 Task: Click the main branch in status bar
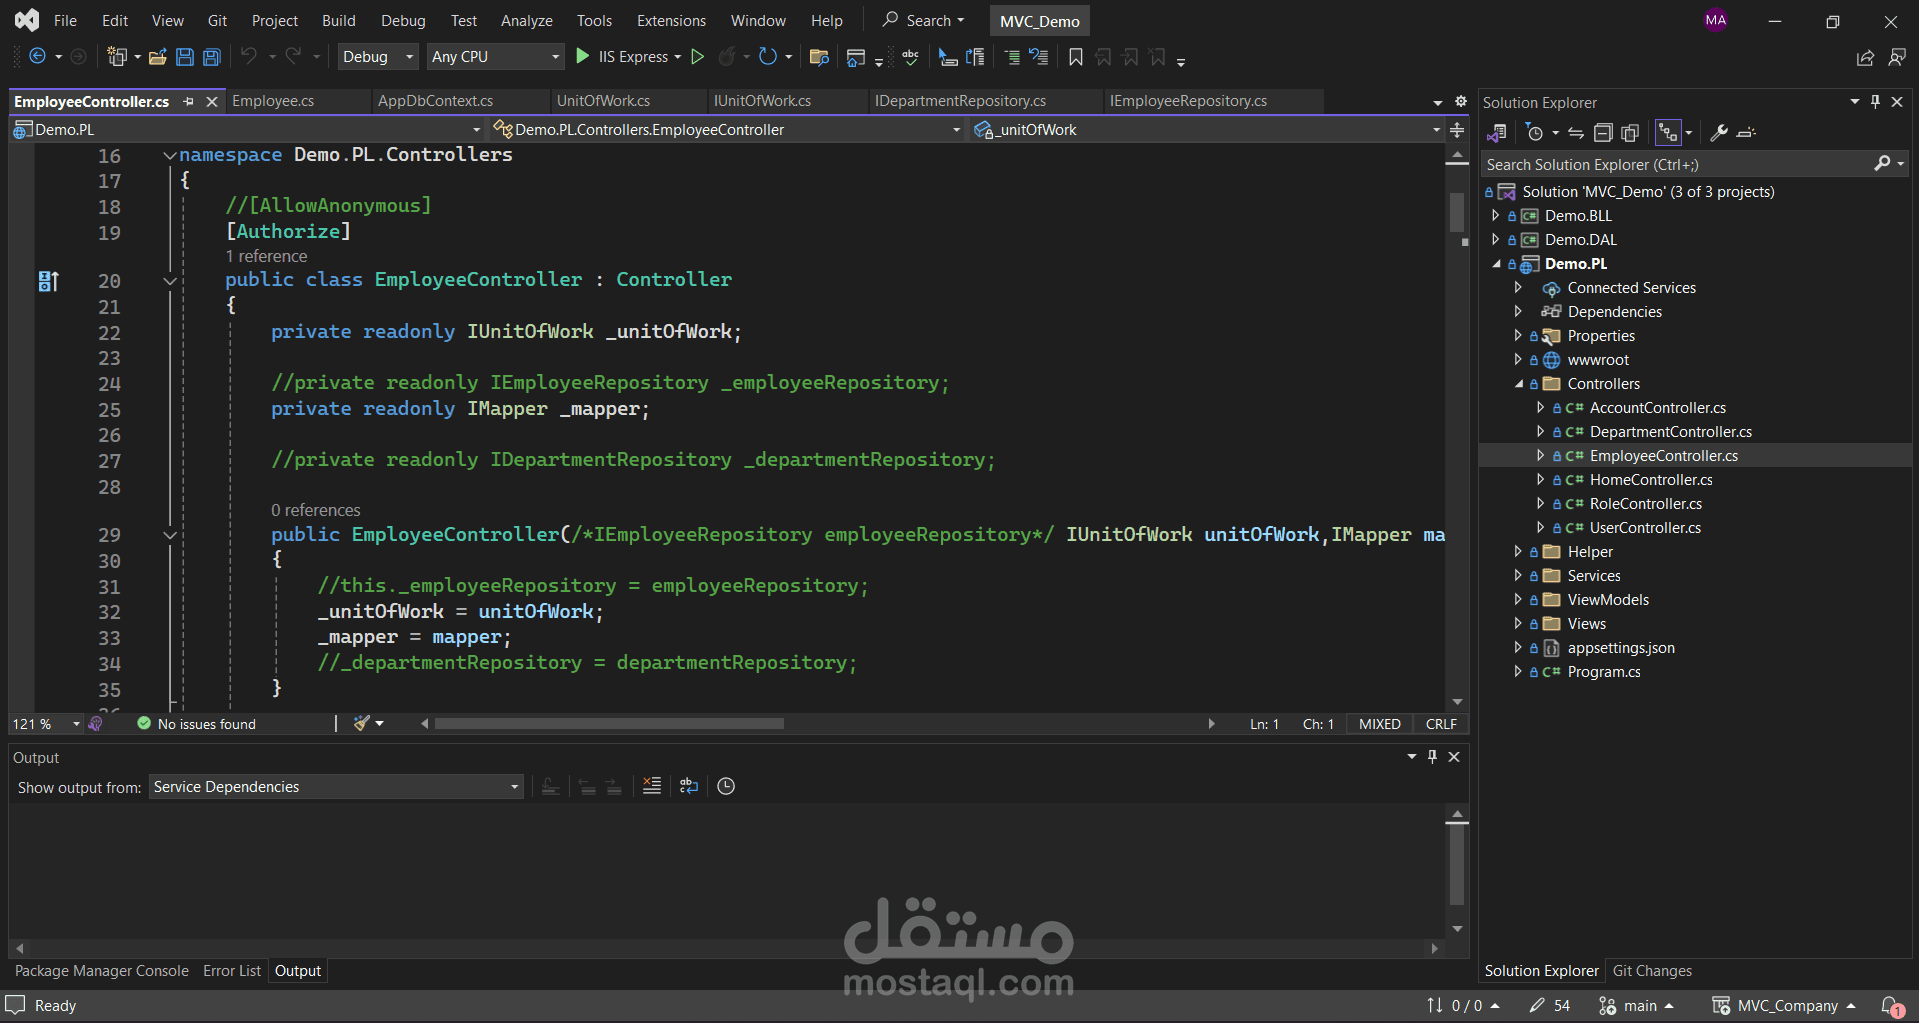coord(1636,1006)
